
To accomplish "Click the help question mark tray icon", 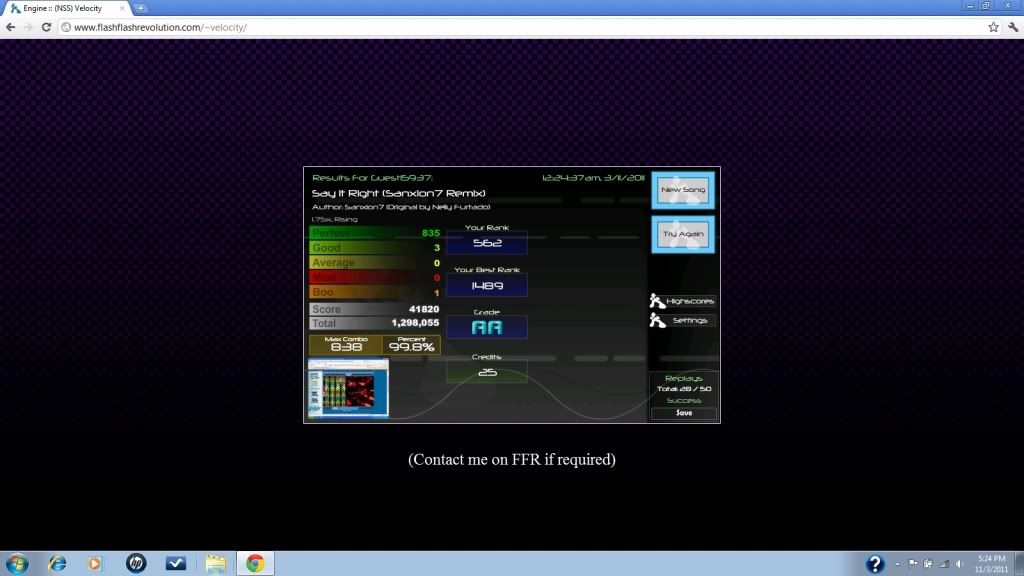I will coord(874,564).
